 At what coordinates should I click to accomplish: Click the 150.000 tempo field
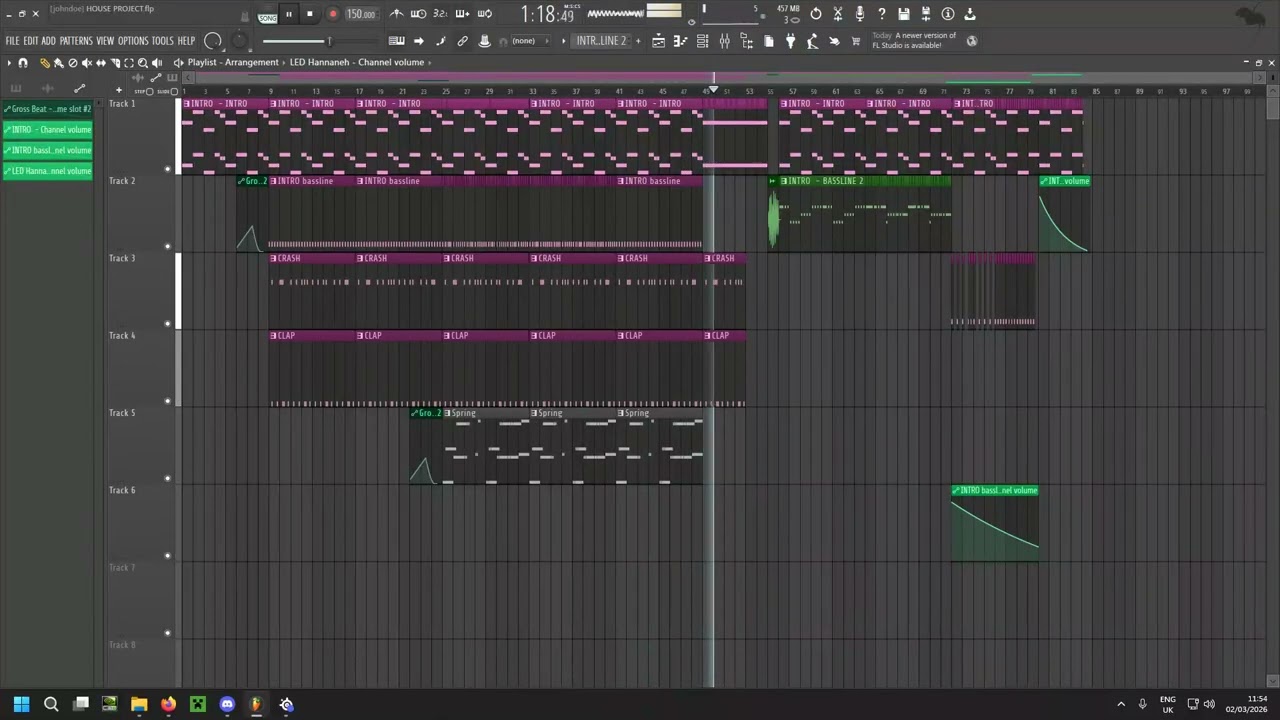click(x=360, y=14)
